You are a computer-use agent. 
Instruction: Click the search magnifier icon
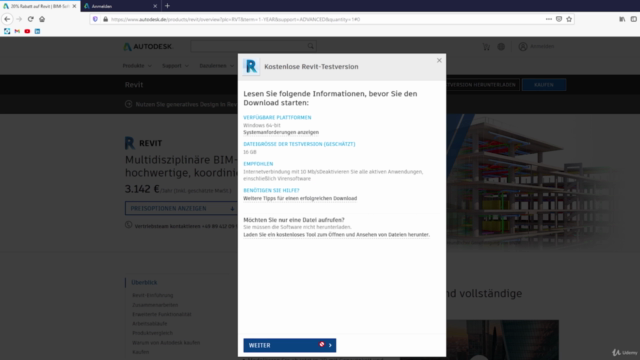[x=311, y=46]
